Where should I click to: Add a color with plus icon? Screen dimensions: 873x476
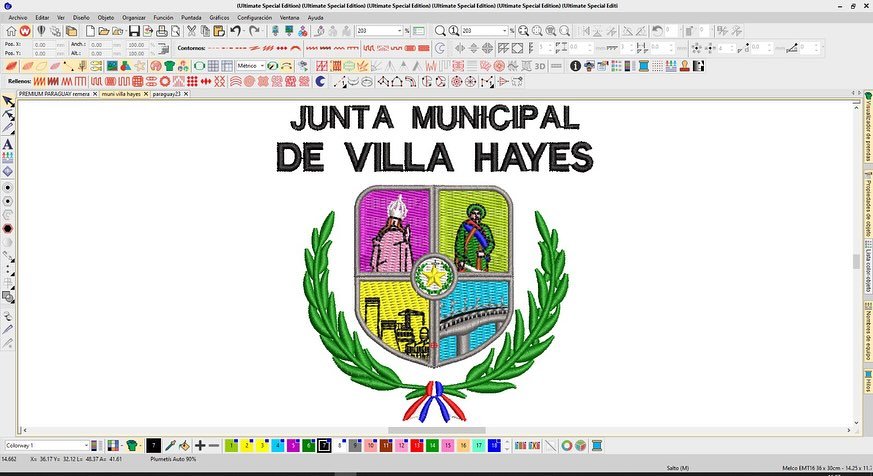[200, 445]
